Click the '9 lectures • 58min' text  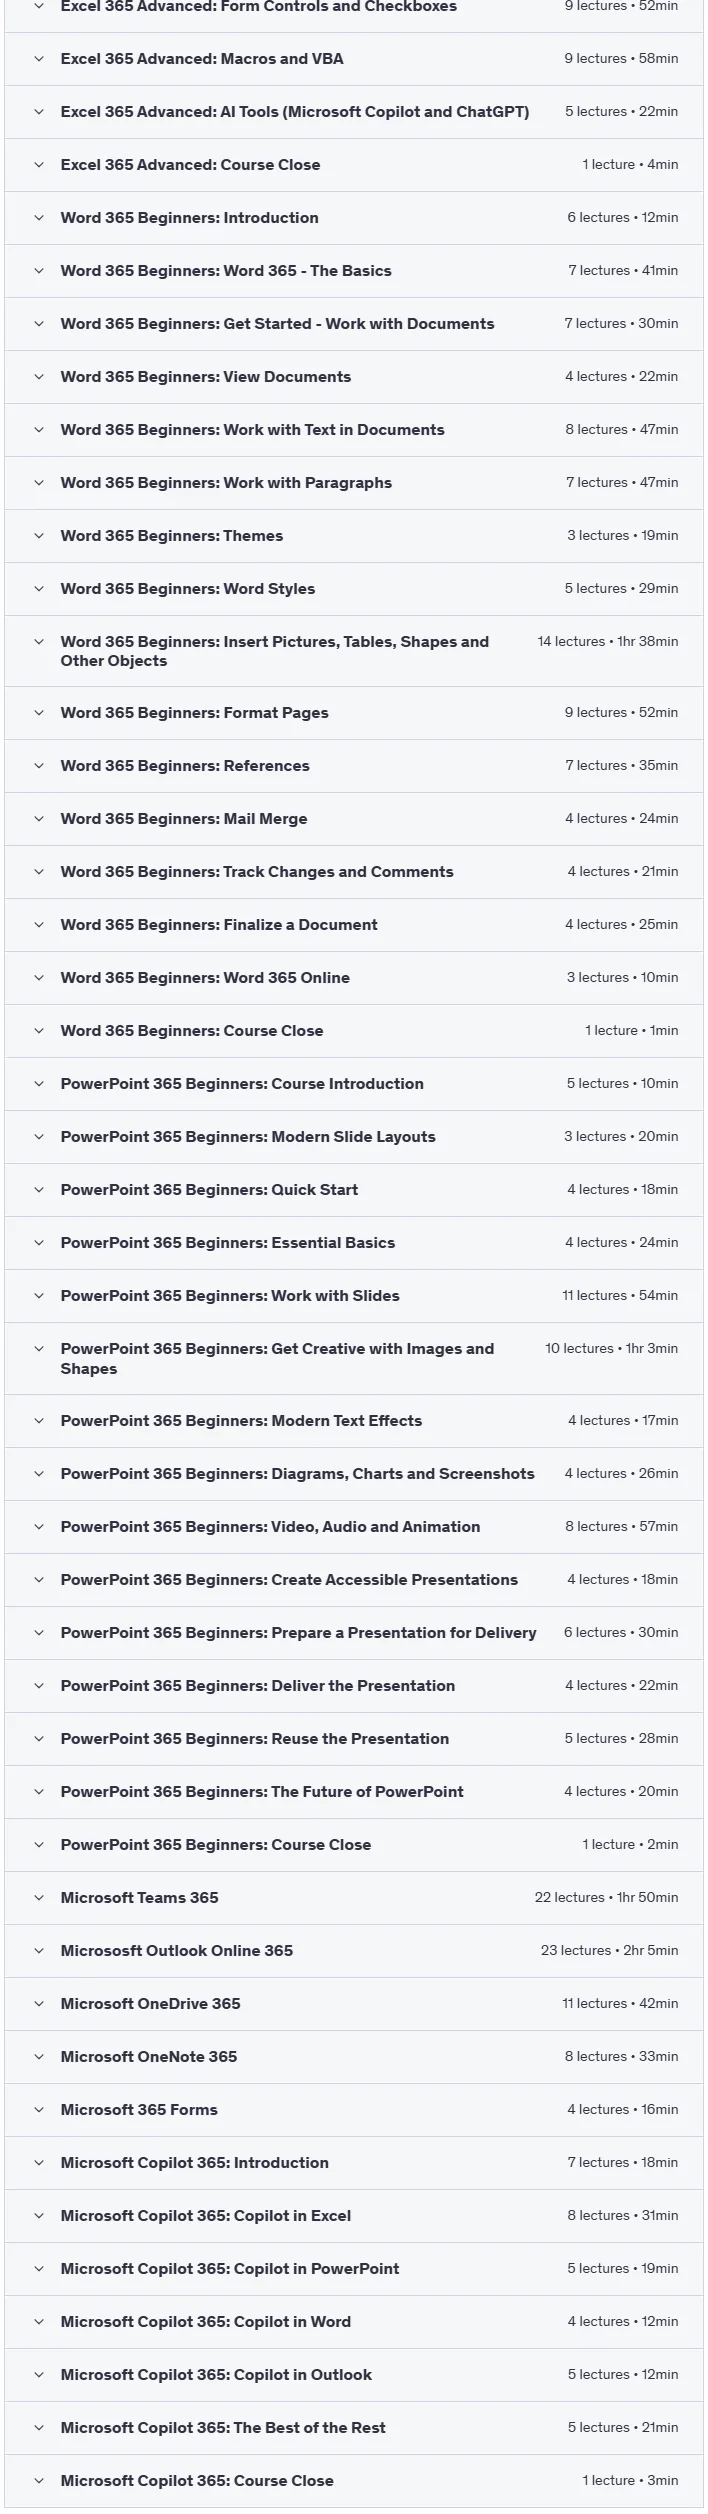tap(621, 59)
